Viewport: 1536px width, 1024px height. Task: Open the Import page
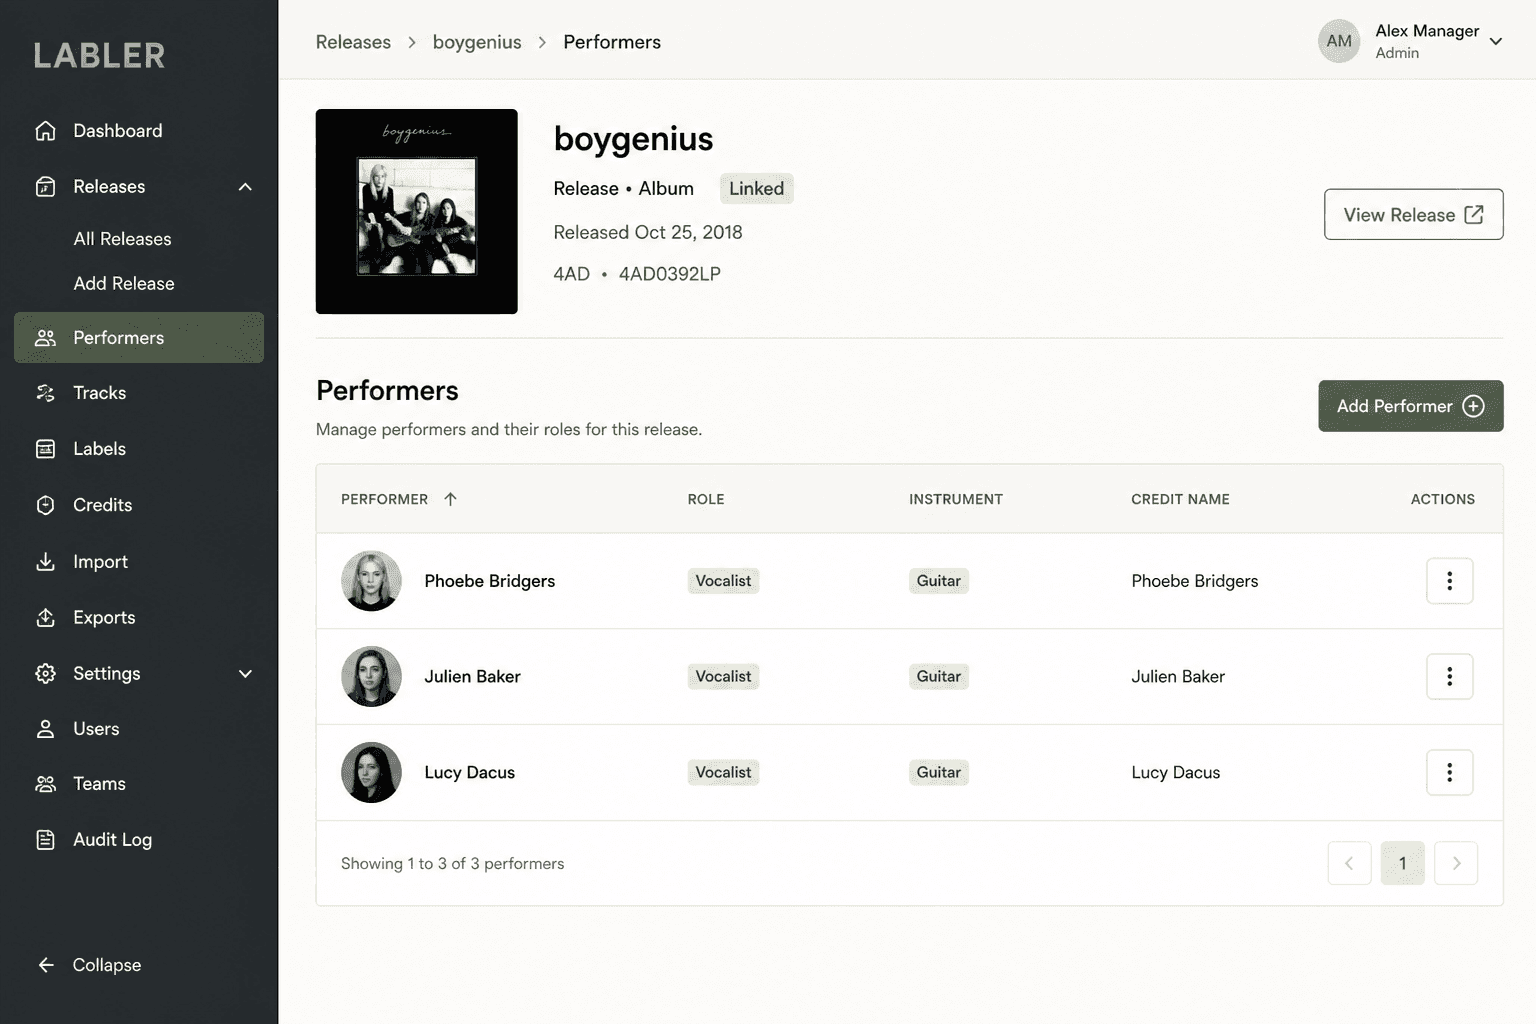(139, 562)
